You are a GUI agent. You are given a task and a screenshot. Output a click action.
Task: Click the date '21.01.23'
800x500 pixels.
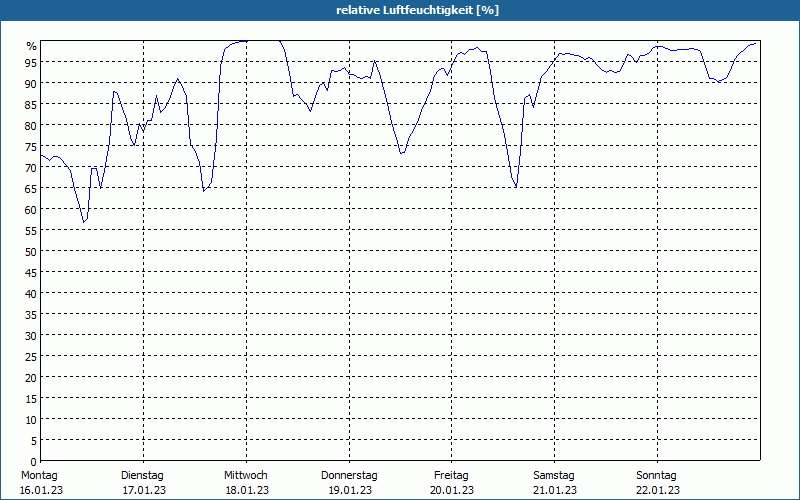tap(555, 490)
